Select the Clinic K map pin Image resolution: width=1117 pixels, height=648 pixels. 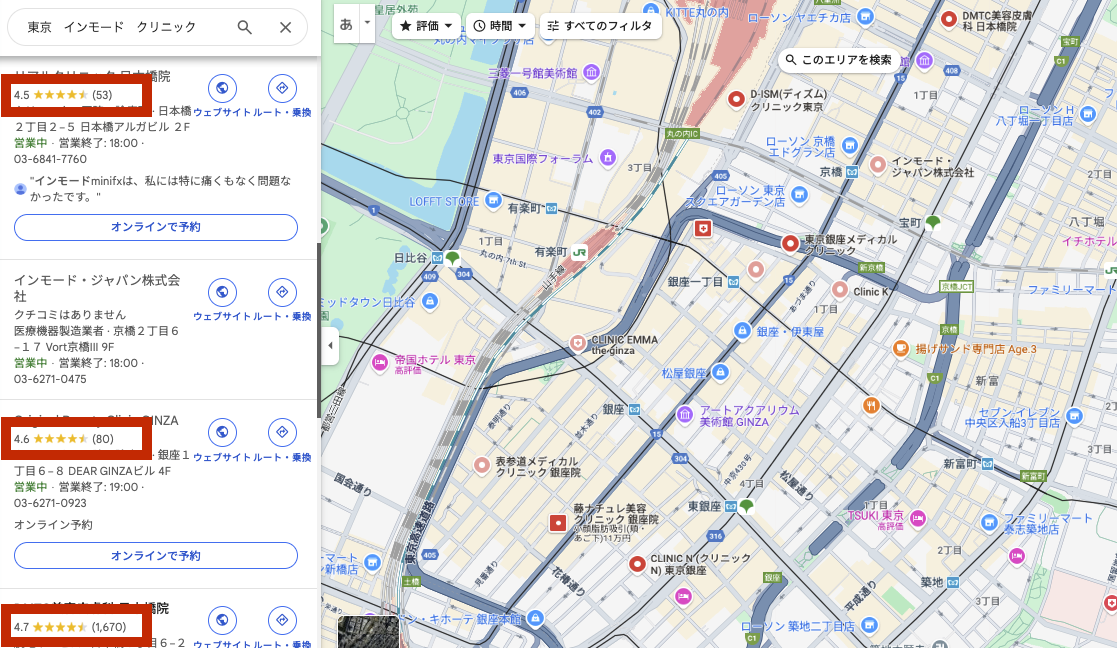point(840,290)
